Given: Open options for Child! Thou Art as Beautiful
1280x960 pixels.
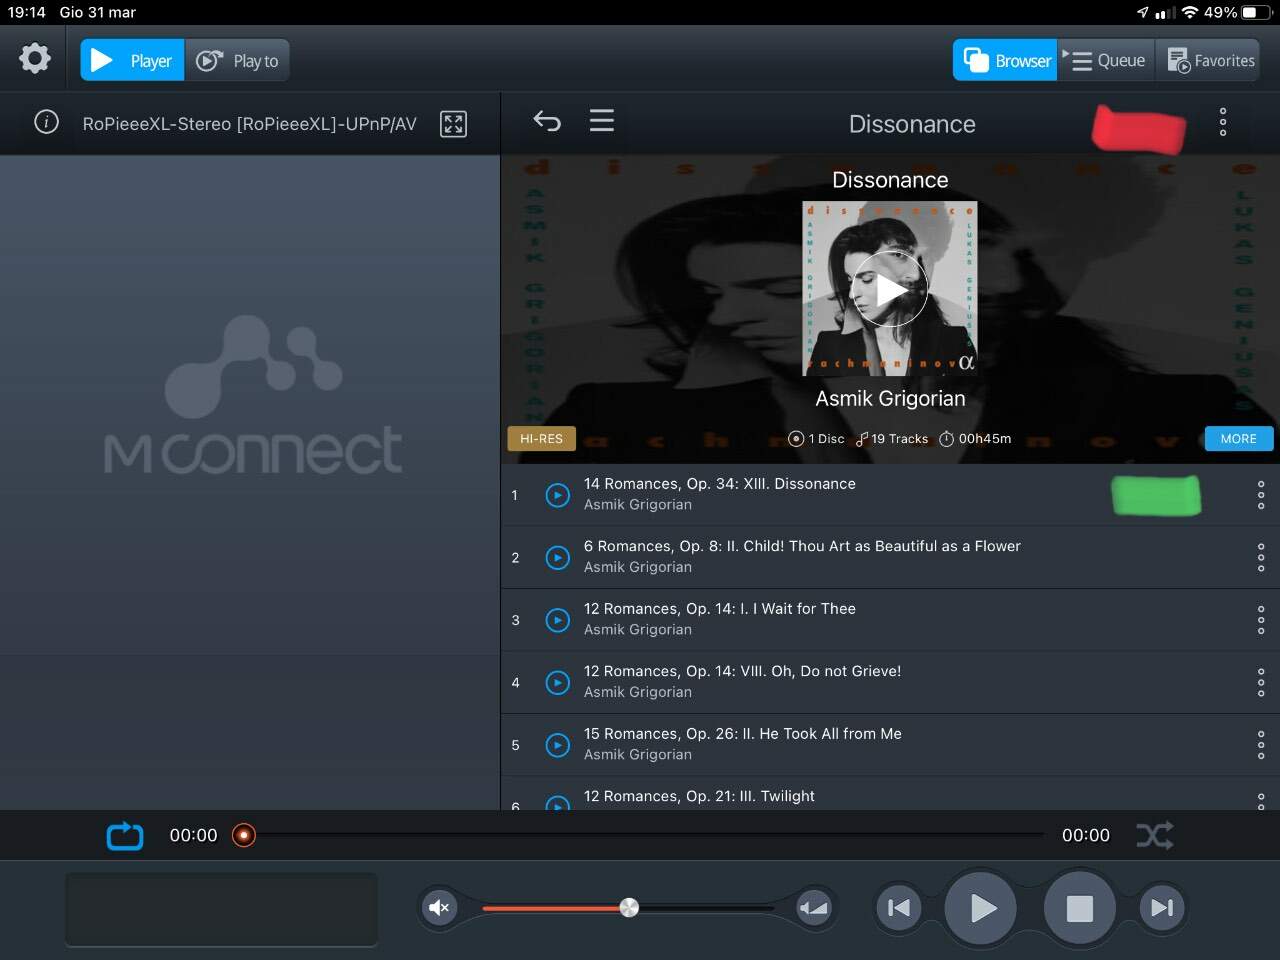Looking at the screenshot, I should (x=1261, y=558).
